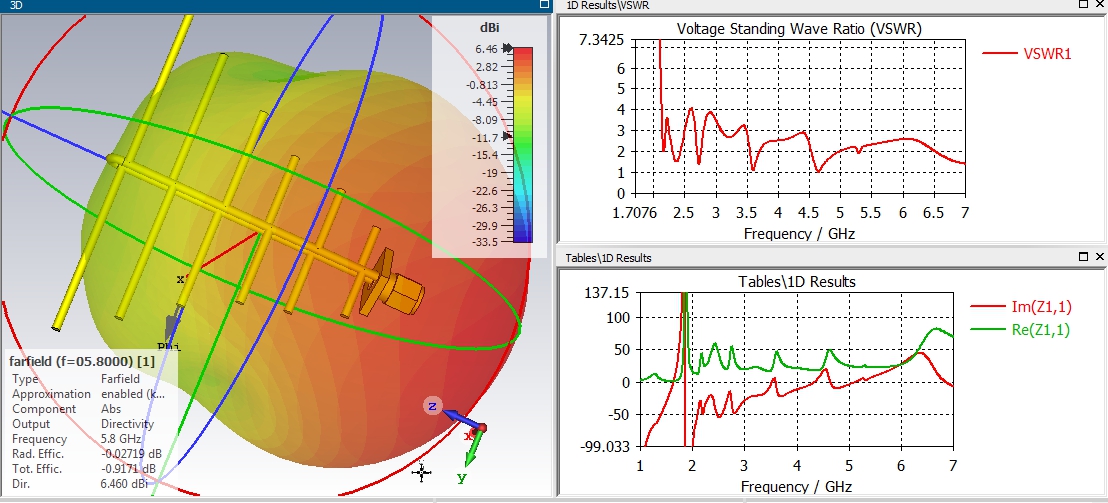Click the 5.8 GHz frequency value in the farfield info
Image resolution: width=1108 pixels, height=503 pixels.
(121, 439)
